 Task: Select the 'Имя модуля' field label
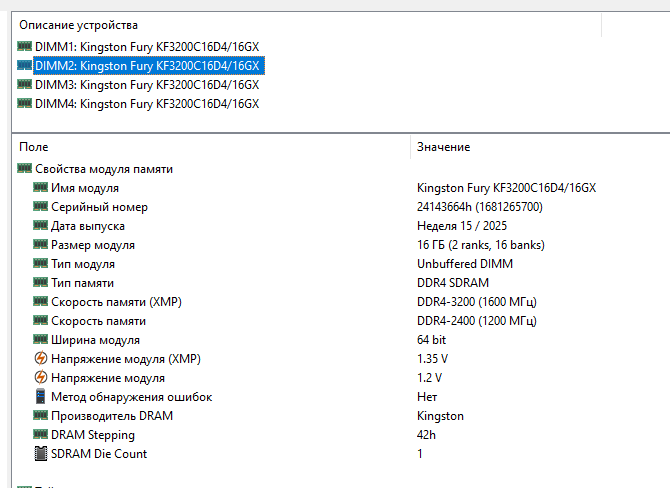click(x=85, y=188)
